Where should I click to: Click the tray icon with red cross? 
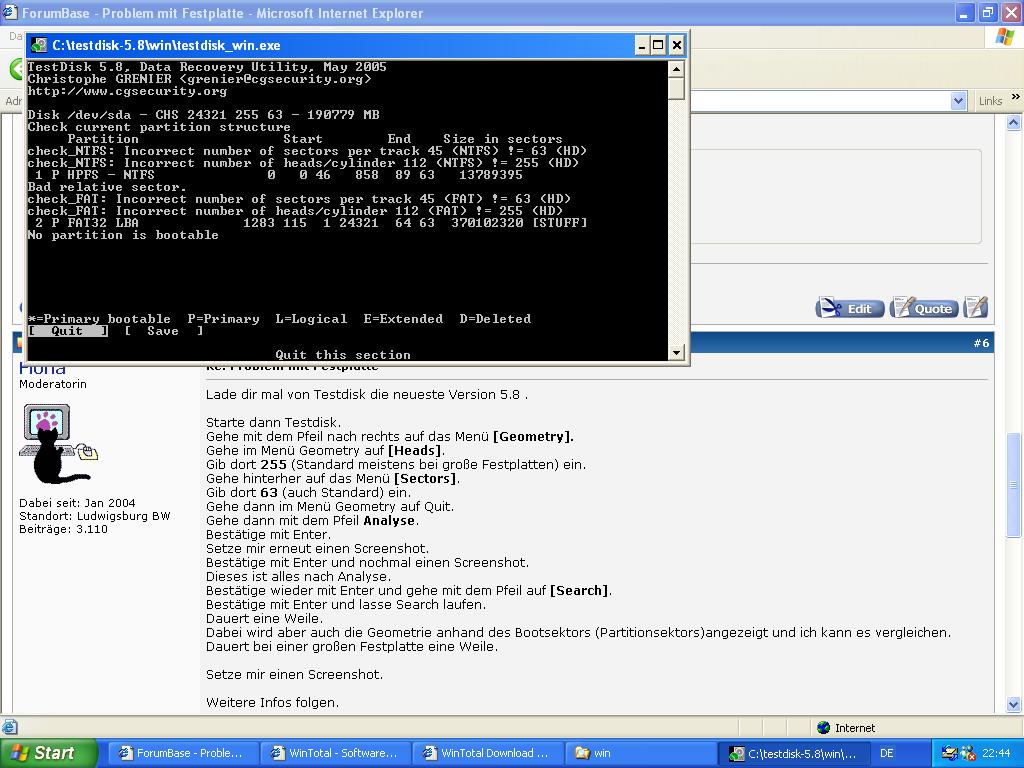coord(967,753)
